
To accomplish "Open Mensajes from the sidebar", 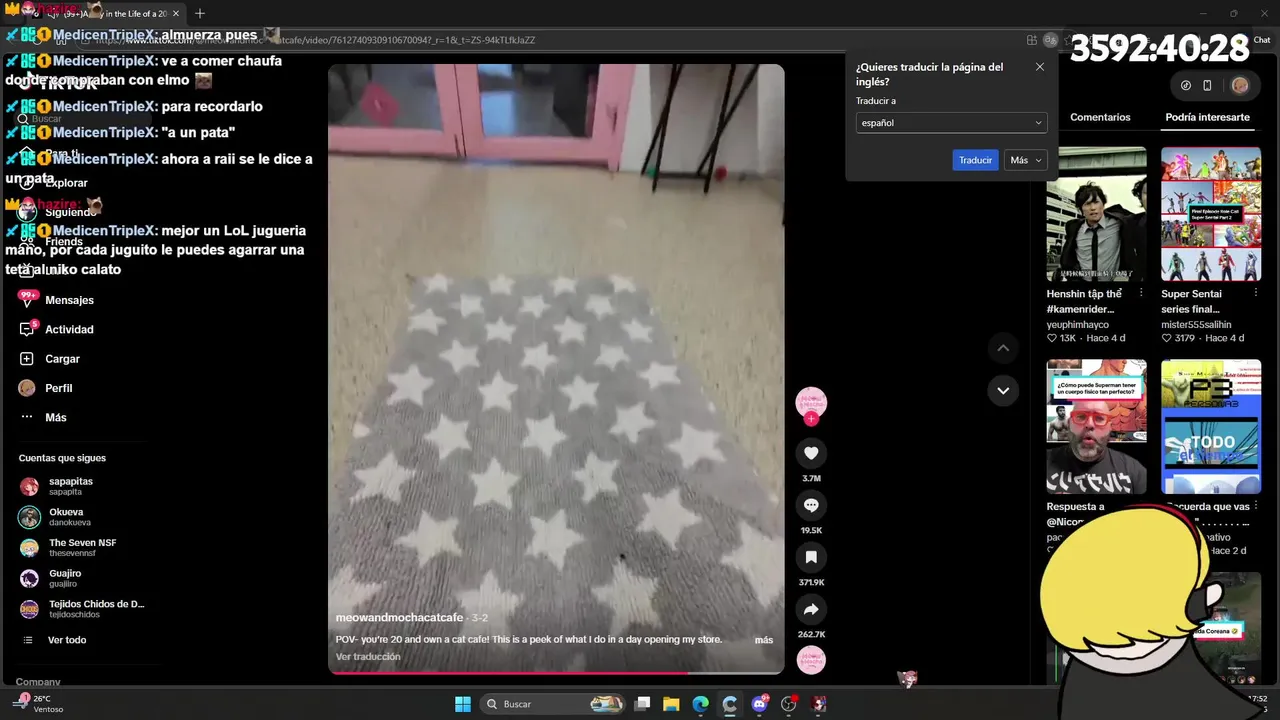I will pyautogui.click(x=70, y=300).
